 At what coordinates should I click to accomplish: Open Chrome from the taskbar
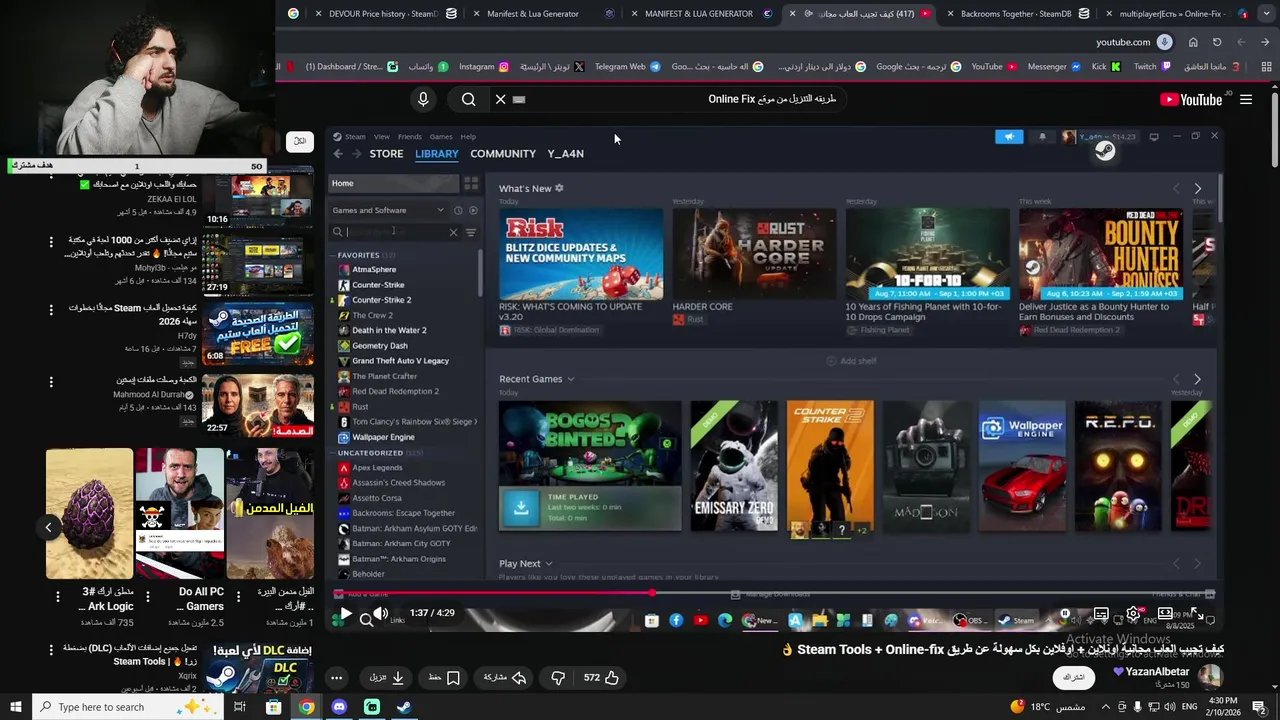pos(306,707)
